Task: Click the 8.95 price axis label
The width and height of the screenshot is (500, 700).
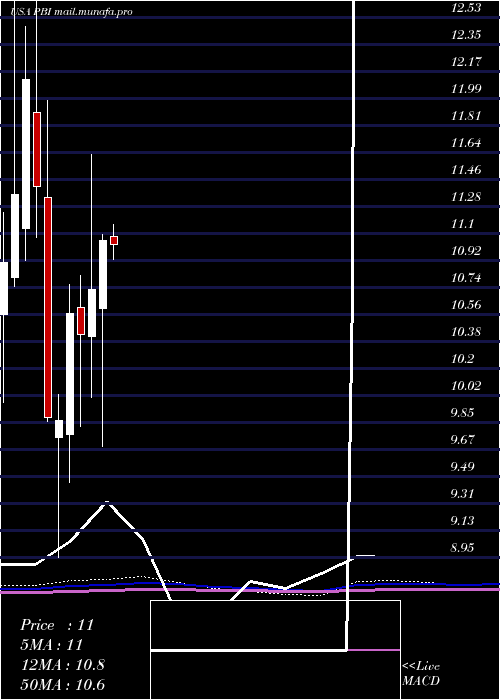Action: 462,548
